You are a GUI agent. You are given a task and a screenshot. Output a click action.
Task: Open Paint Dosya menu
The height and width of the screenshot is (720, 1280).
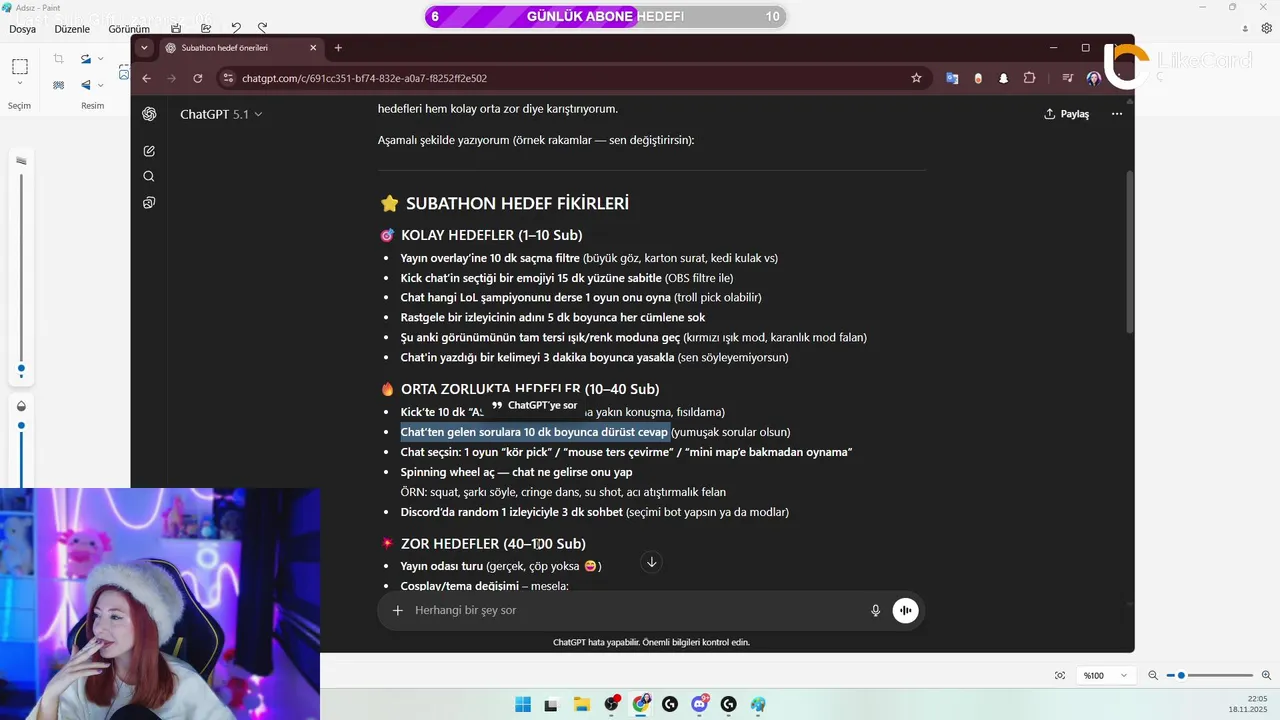coord(22,29)
